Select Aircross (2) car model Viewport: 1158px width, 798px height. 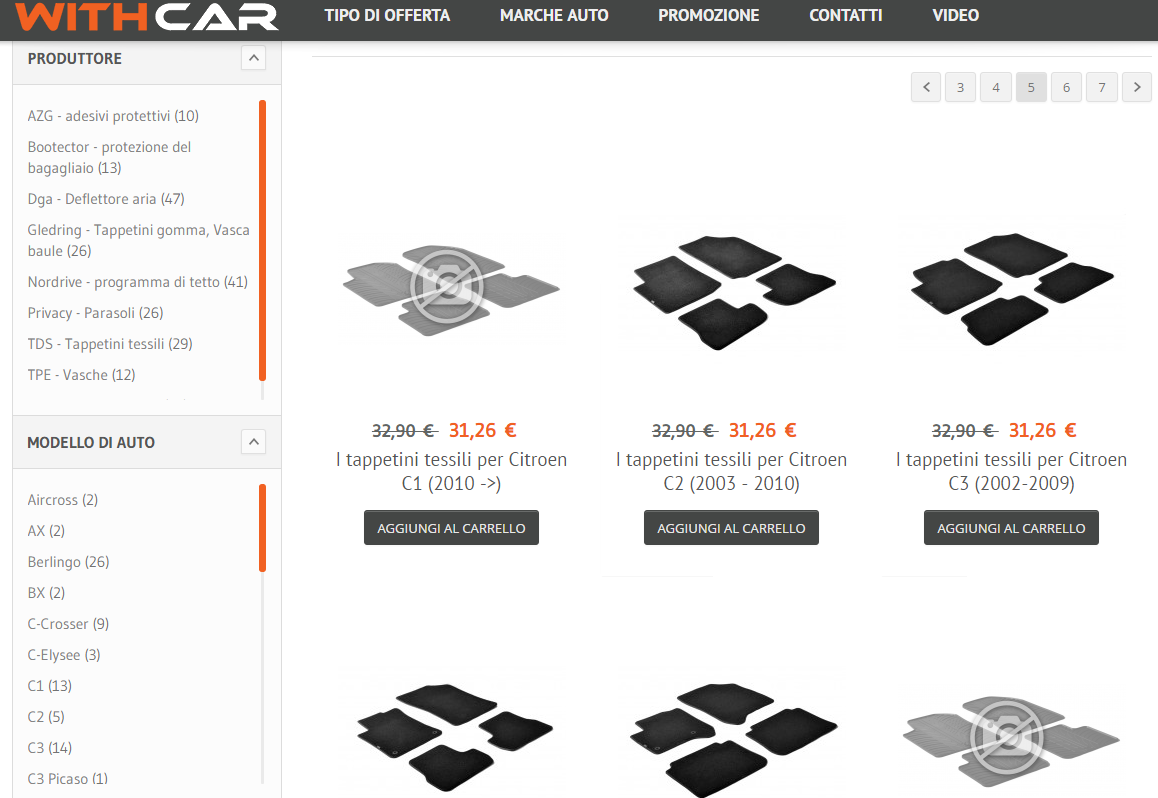pyautogui.click(x=63, y=500)
